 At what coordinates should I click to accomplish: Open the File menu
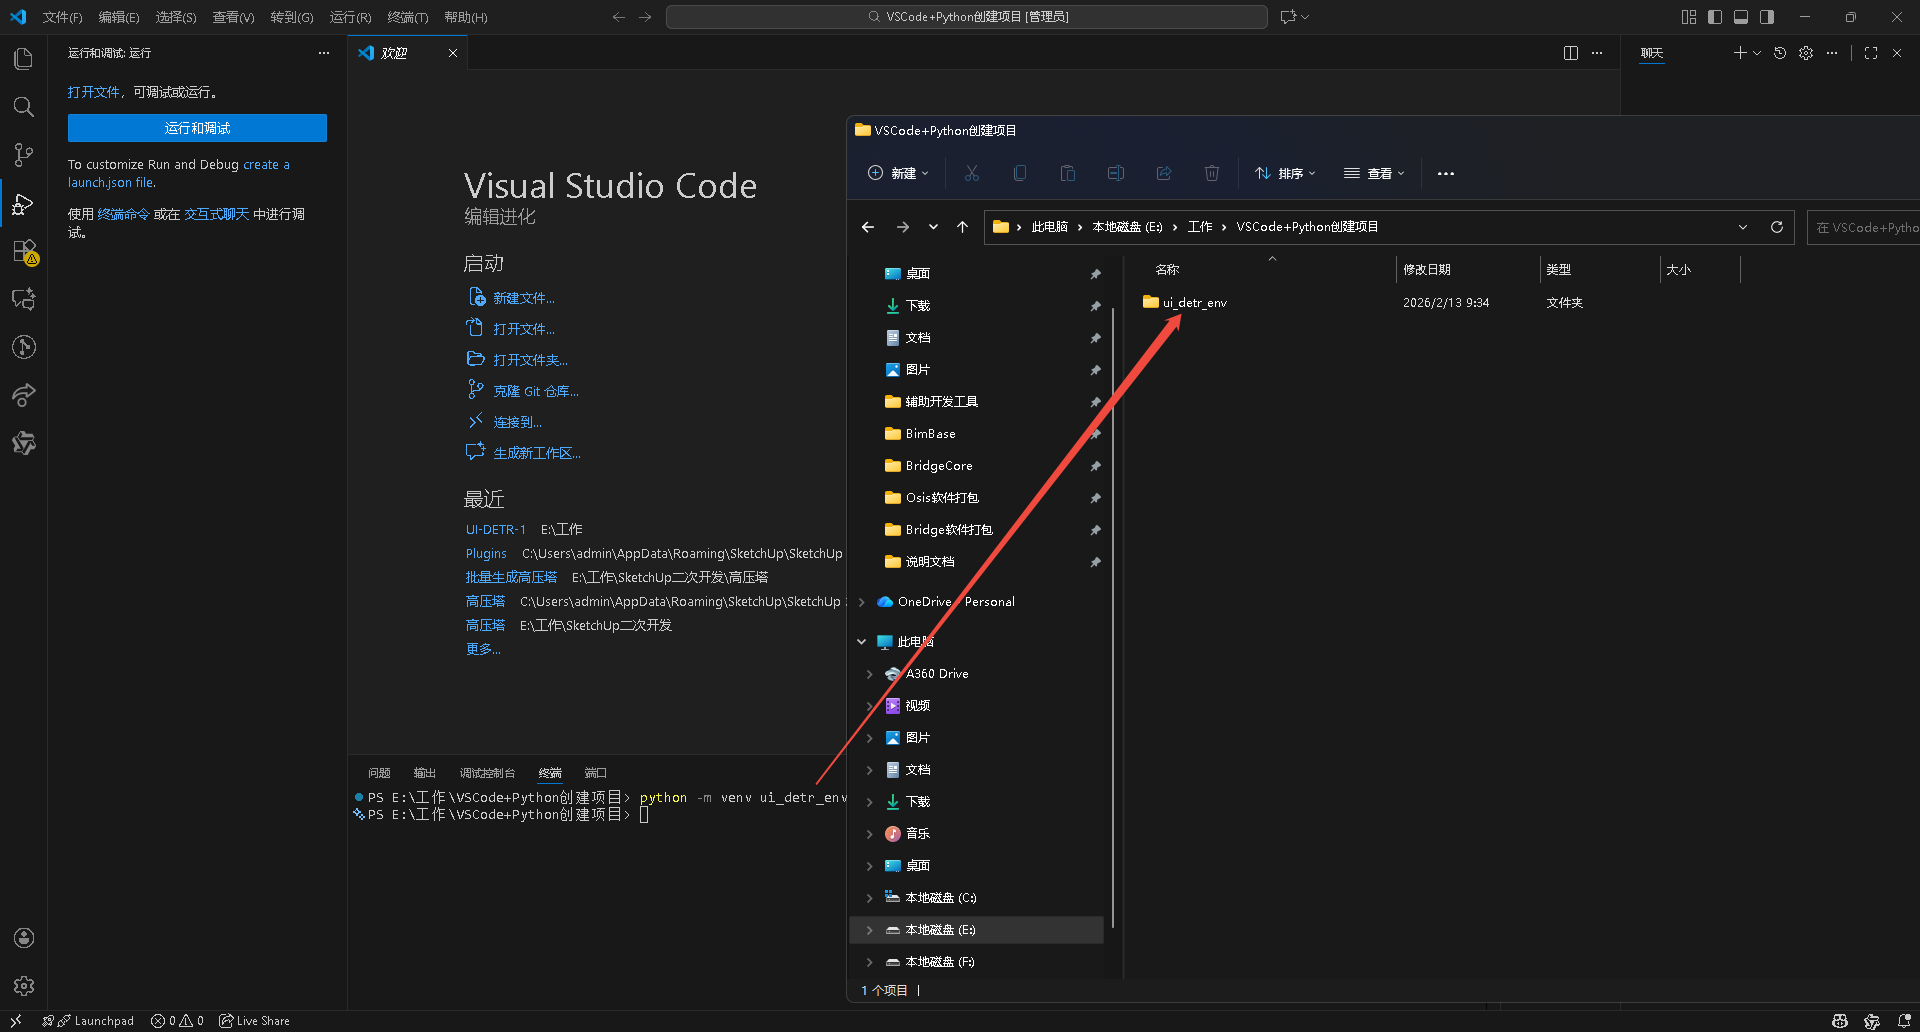click(x=62, y=17)
